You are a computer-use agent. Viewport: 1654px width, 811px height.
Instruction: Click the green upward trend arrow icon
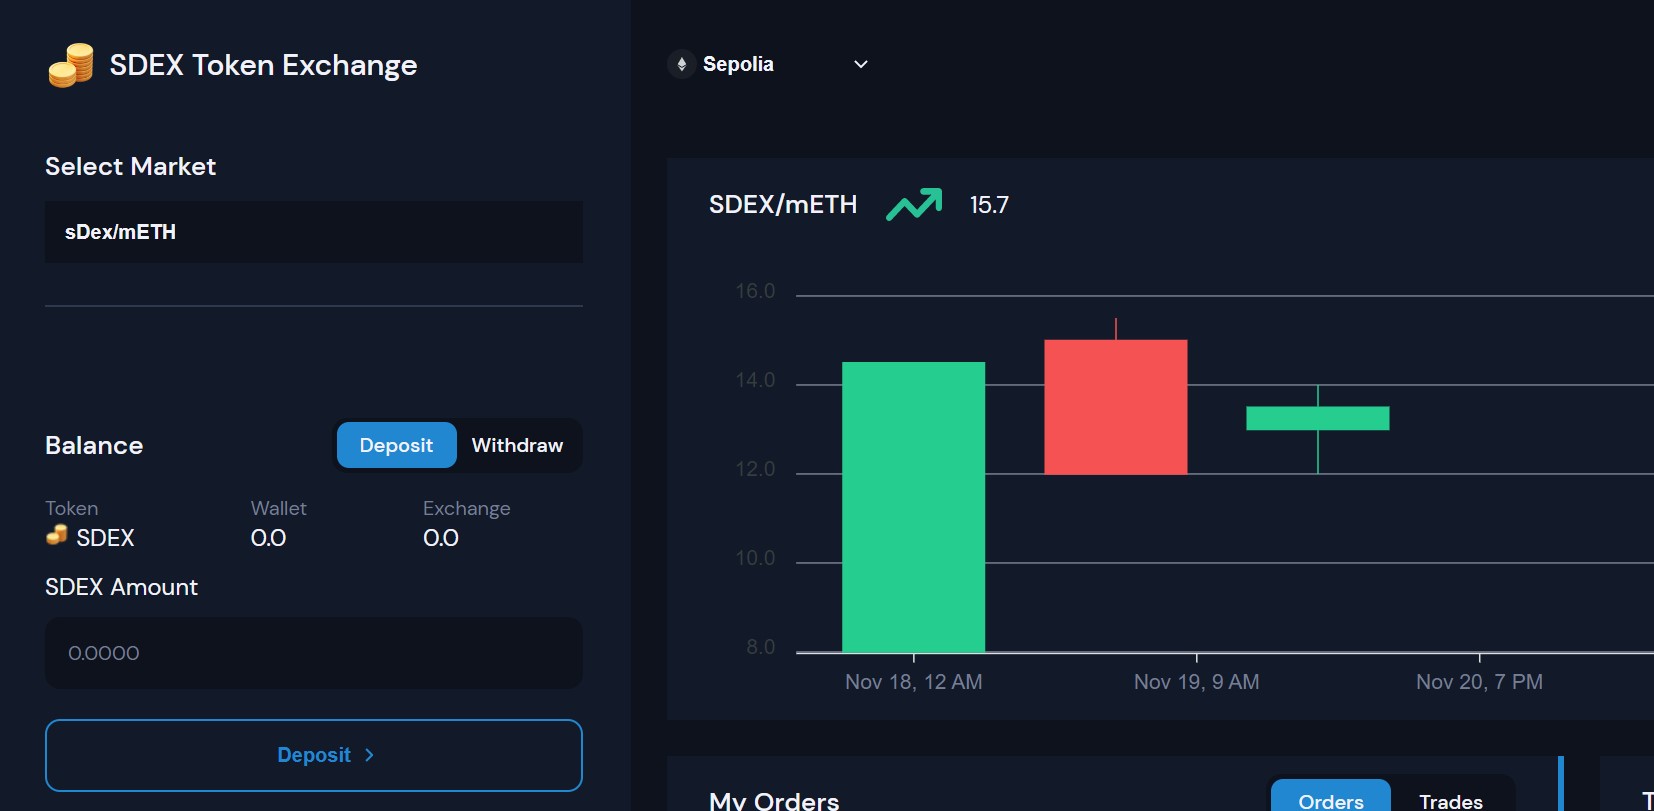pos(913,204)
